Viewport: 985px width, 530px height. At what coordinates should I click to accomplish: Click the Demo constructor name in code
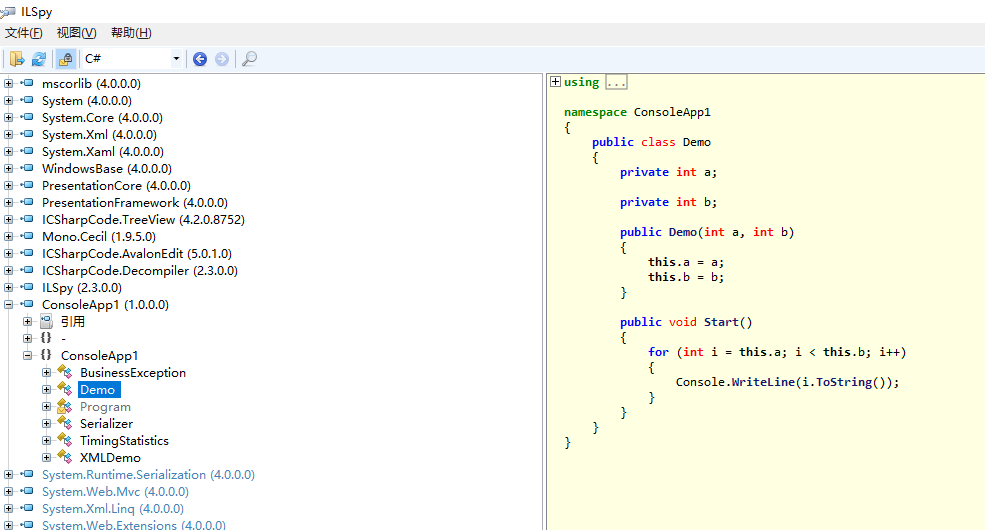(682, 232)
